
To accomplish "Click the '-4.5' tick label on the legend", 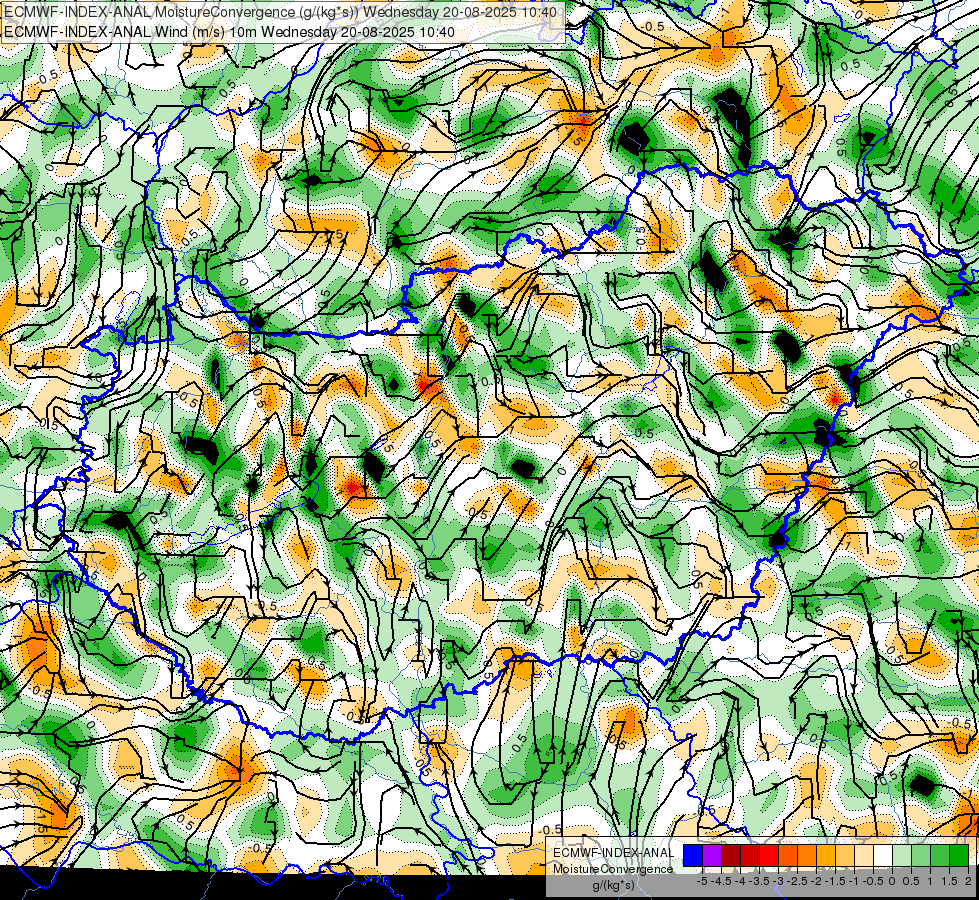I will [x=721, y=881].
